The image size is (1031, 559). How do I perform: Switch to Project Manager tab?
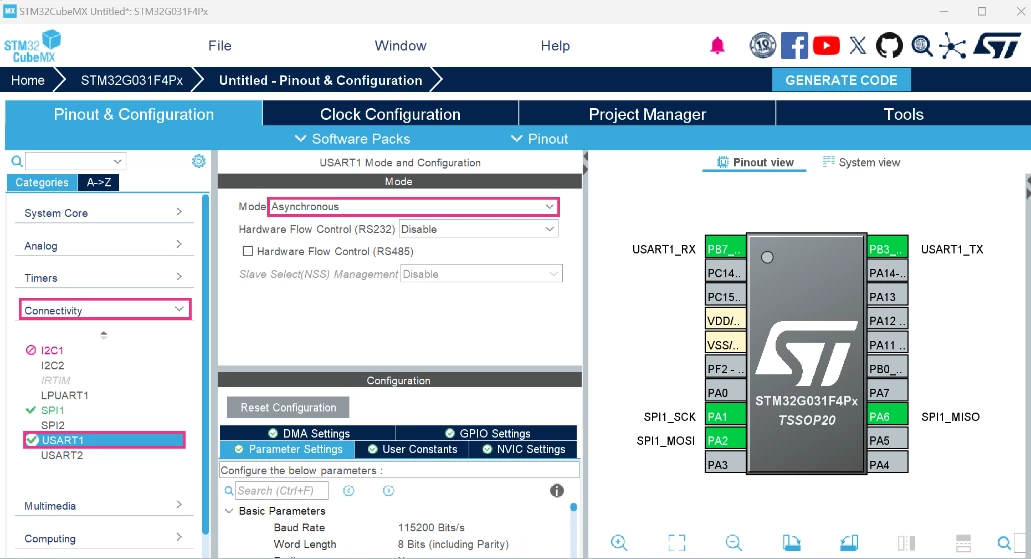tap(647, 114)
